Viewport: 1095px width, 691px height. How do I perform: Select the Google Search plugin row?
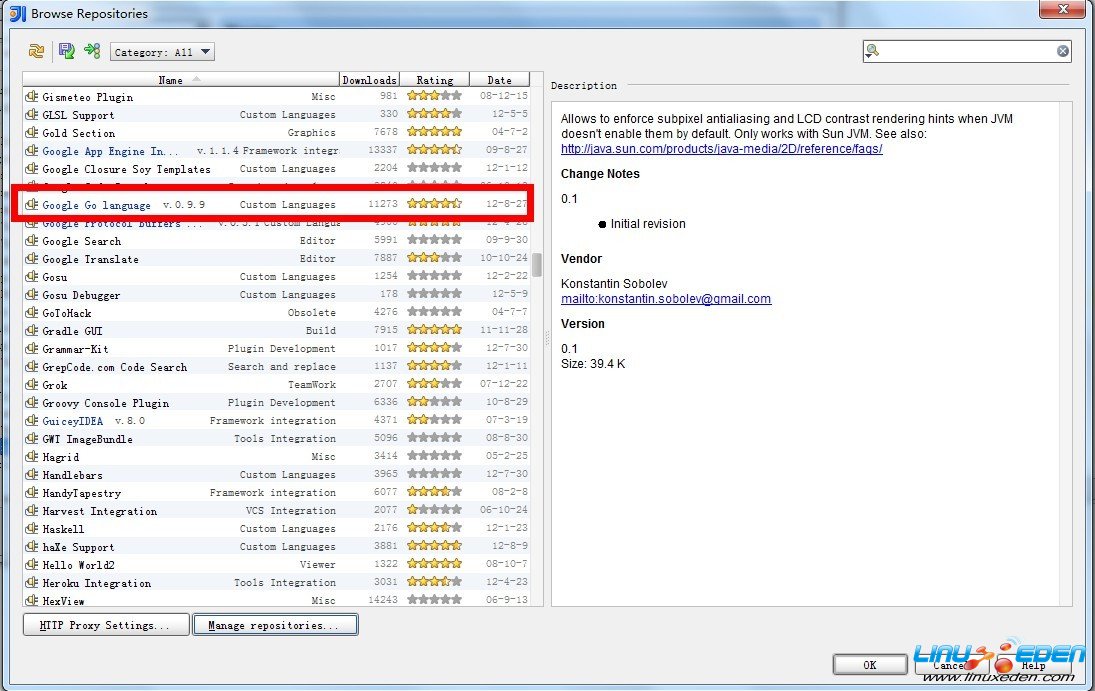click(x=277, y=240)
